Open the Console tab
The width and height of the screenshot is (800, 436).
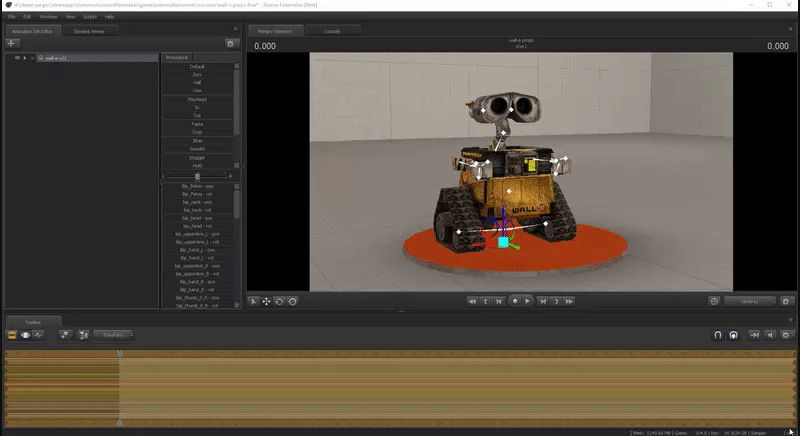pyautogui.click(x=332, y=31)
